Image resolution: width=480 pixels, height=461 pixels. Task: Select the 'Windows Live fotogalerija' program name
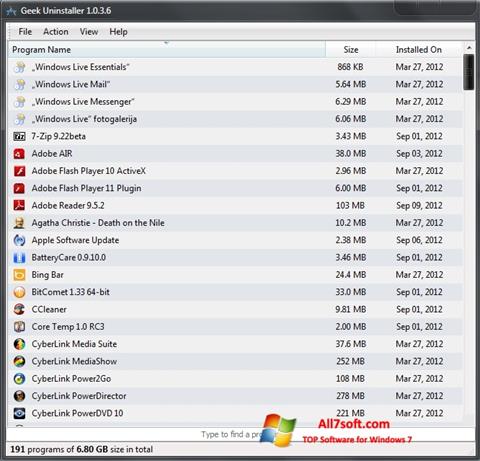84,119
